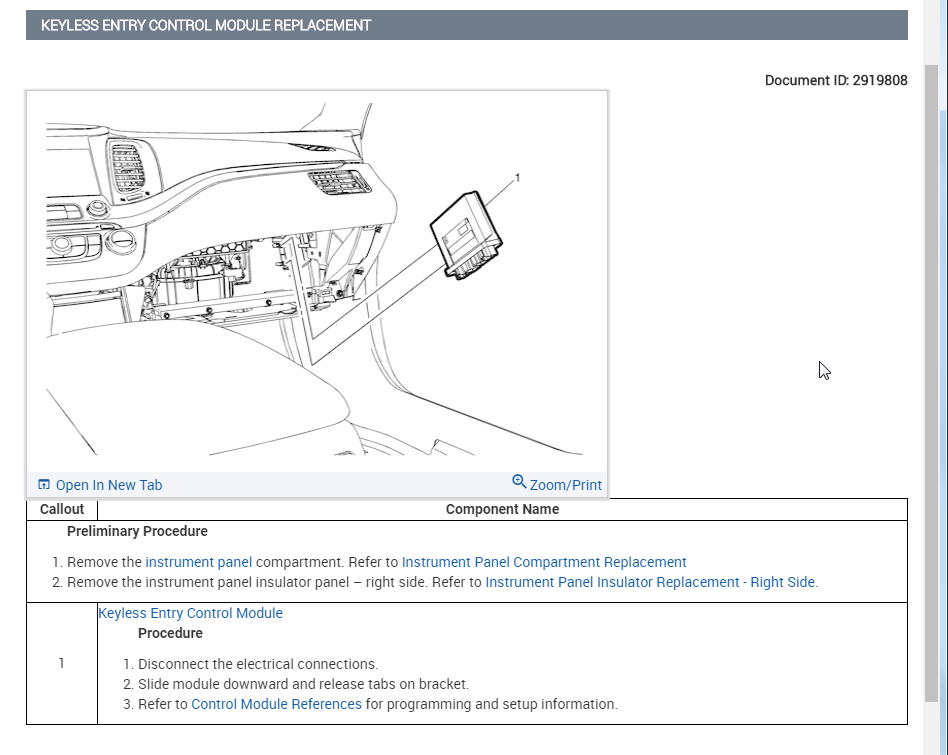Screen dimensions: 948x755
Task: Open Instrument Panel Insulator Replacement - Right Side
Action: click(x=651, y=582)
